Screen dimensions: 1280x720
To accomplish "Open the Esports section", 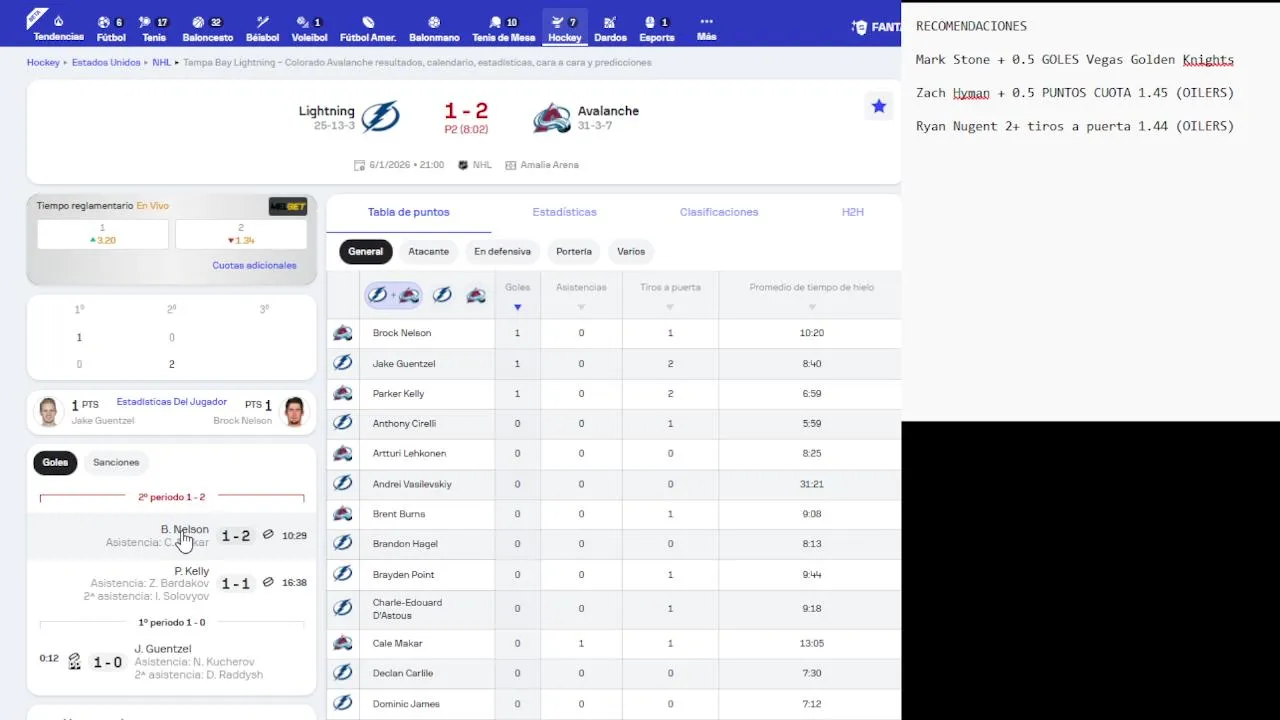I will click(657, 28).
